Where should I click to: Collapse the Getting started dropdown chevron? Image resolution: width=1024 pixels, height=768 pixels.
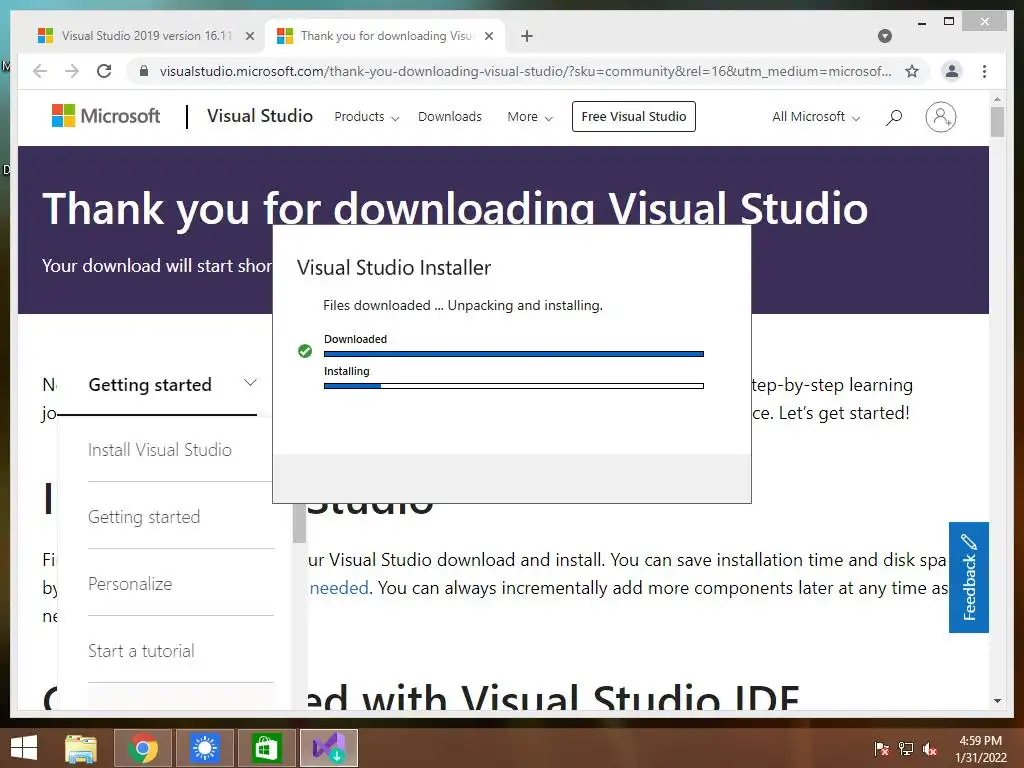coord(250,383)
